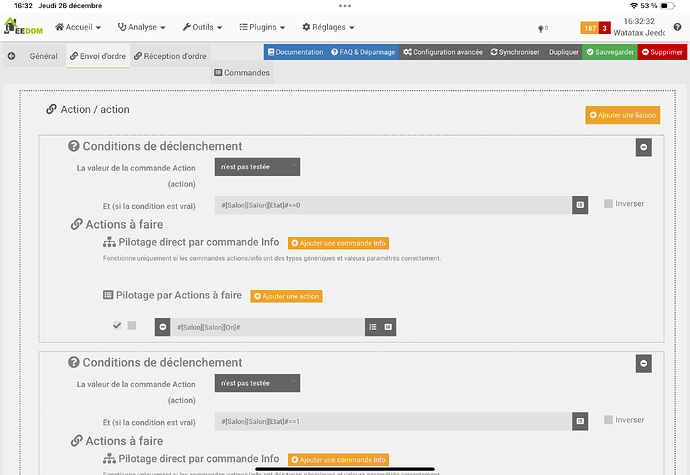The height and width of the screenshot is (475, 690).
Task: Open command picker beside the ==0 condition
Action: (580, 205)
